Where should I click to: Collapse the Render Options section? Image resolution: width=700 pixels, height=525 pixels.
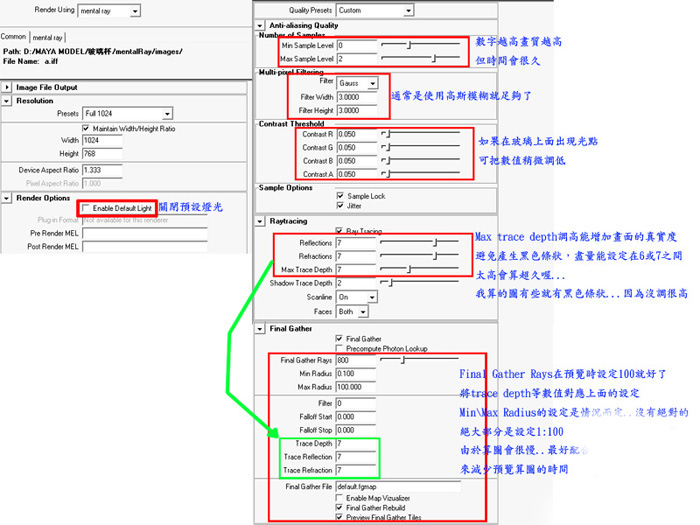coord(7,198)
